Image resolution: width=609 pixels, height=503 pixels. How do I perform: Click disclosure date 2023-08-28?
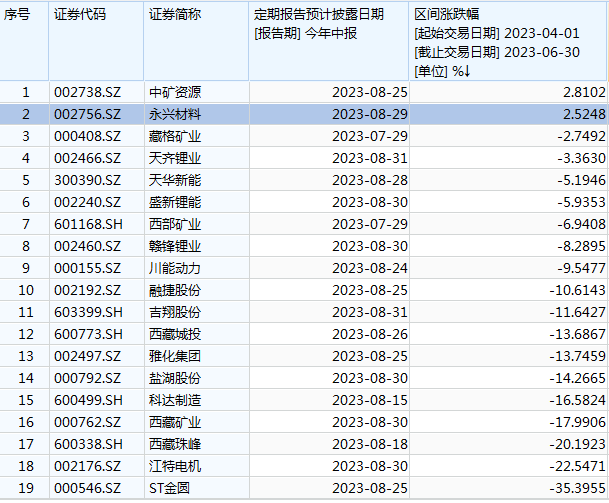pyautogui.click(x=370, y=180)
